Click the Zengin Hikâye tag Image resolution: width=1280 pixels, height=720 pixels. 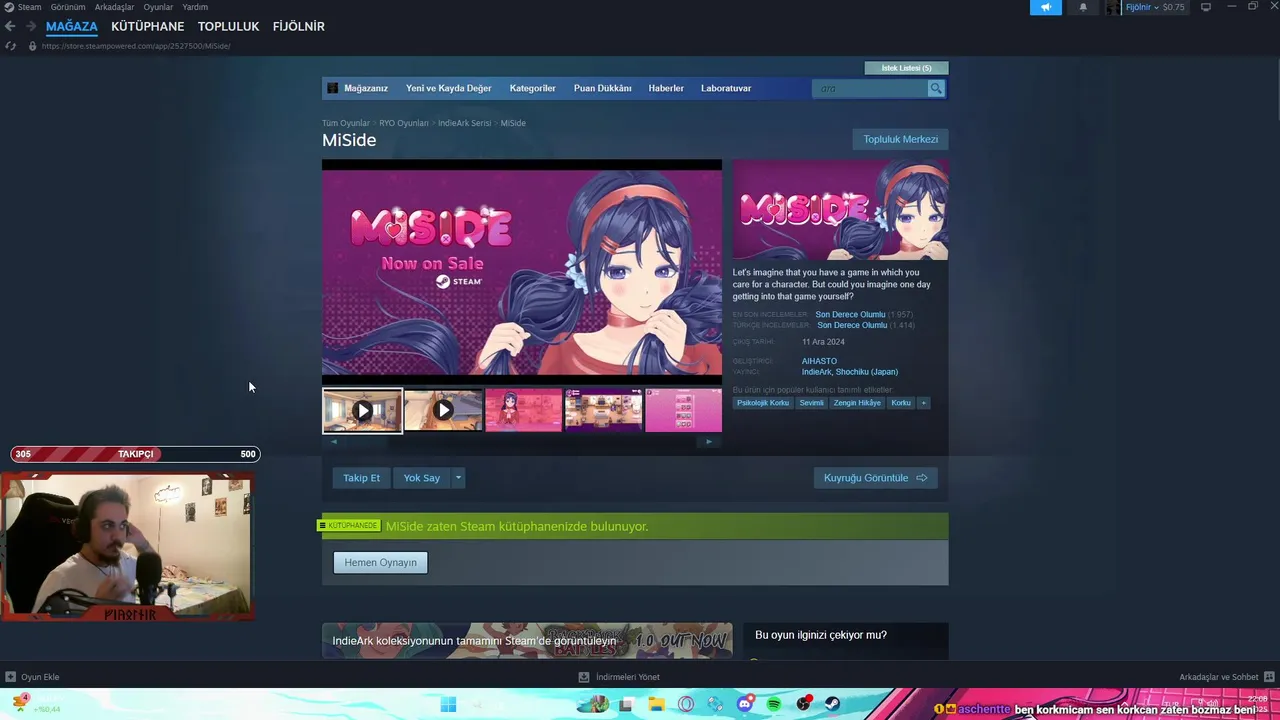coord(857,403)
